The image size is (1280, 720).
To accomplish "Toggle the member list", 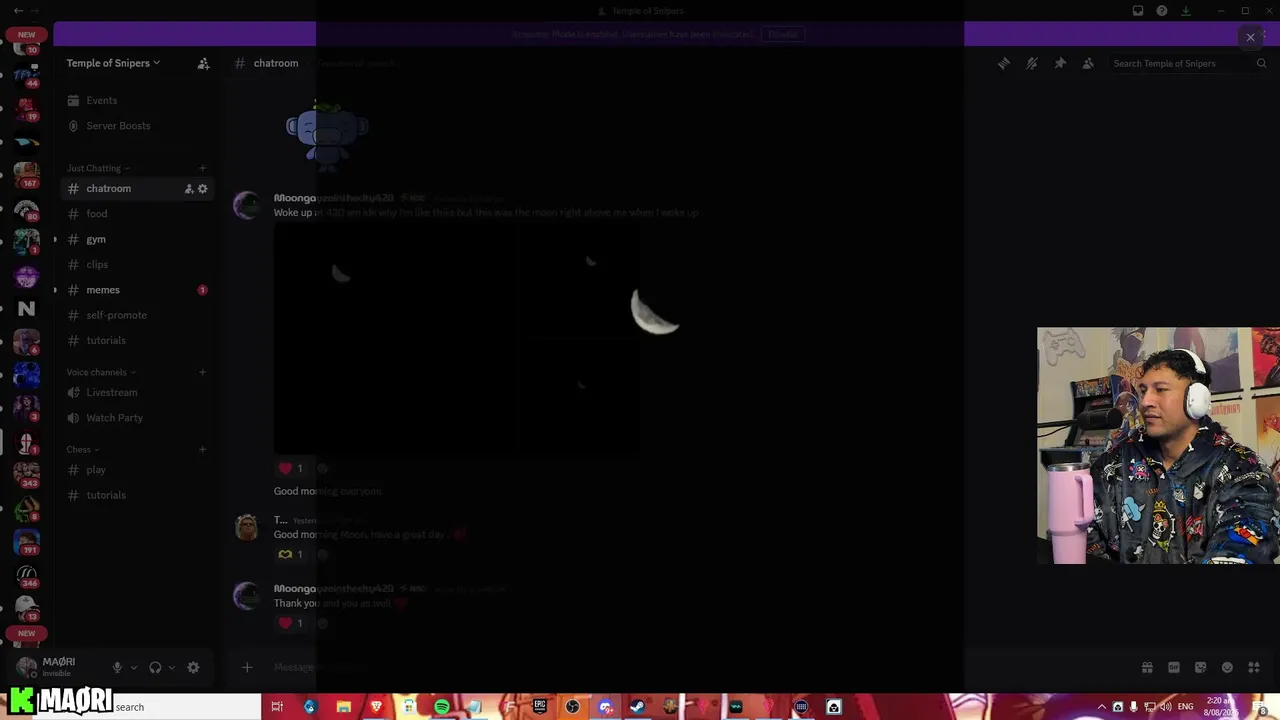I will click(1088, 63).
